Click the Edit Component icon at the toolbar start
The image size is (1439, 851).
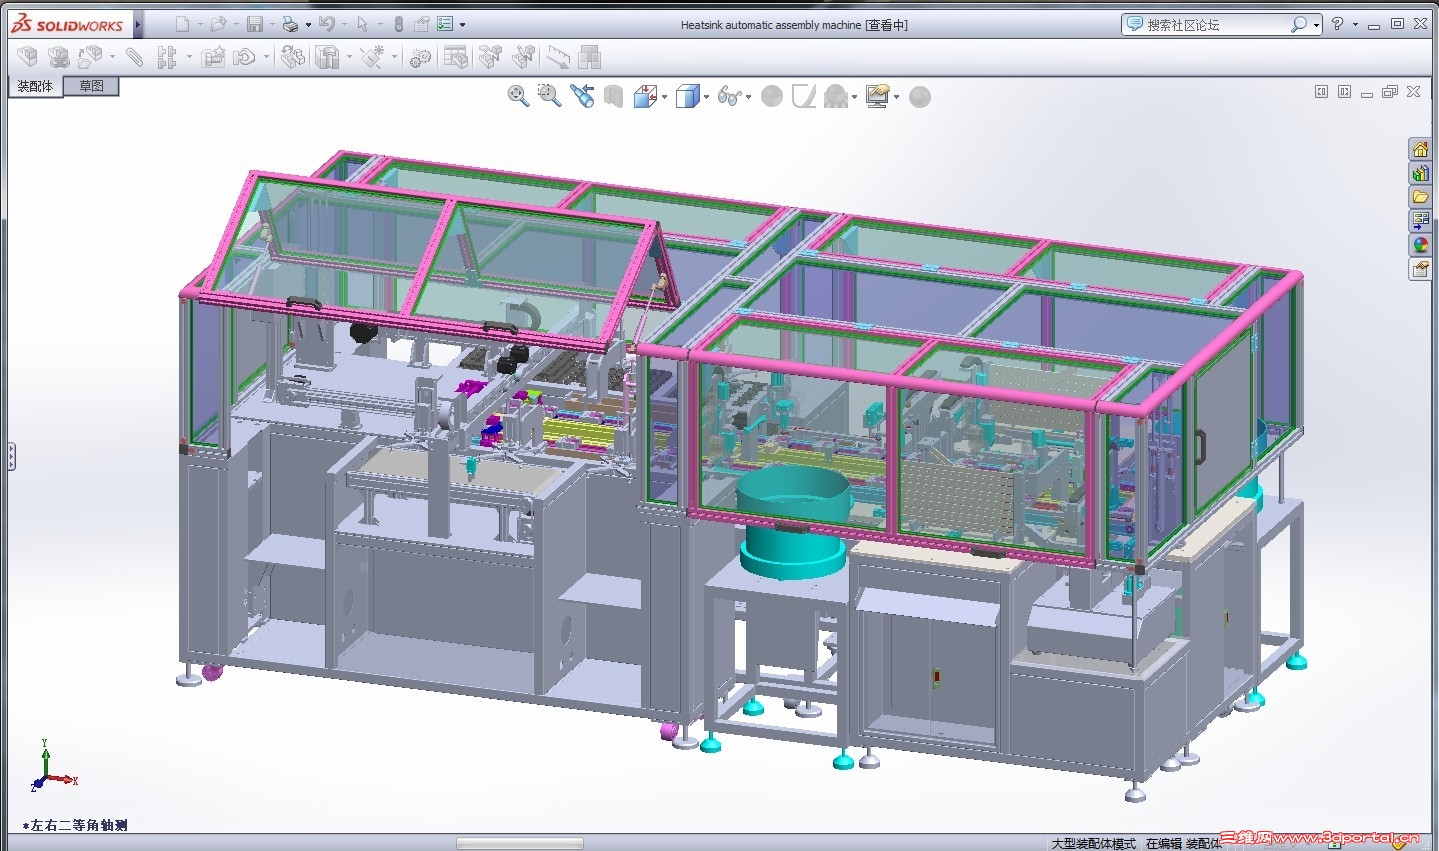27,58
